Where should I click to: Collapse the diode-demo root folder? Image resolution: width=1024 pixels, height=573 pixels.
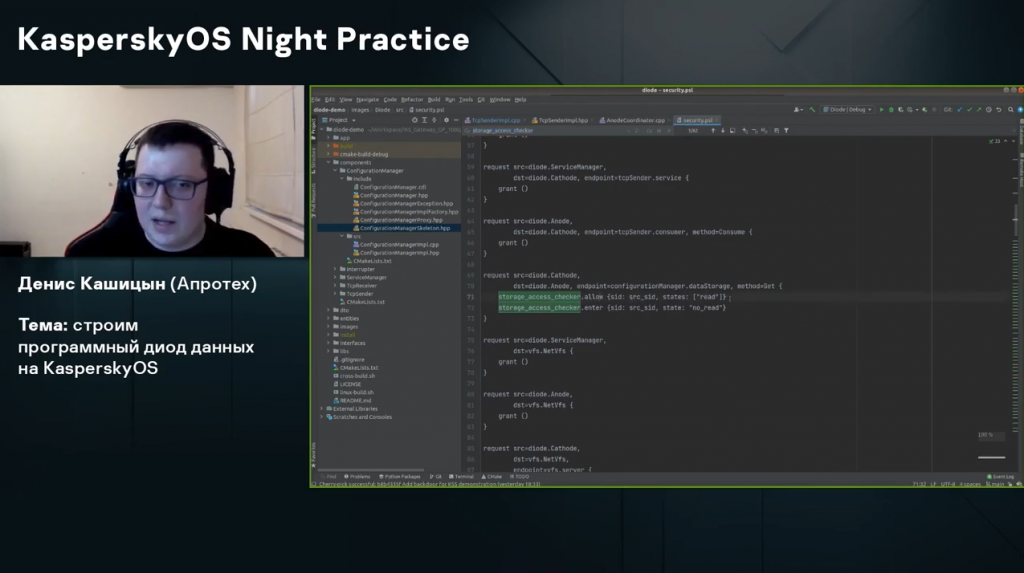pos(322,129)
